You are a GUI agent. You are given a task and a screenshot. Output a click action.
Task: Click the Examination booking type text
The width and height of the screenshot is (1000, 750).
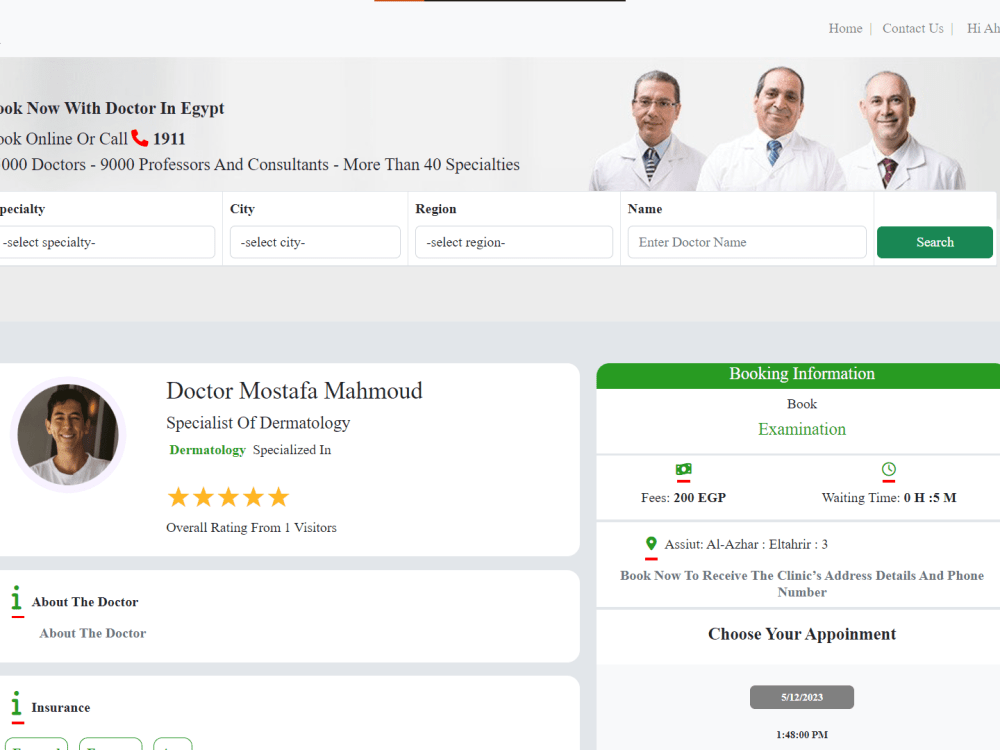click(x=802, y=429)
